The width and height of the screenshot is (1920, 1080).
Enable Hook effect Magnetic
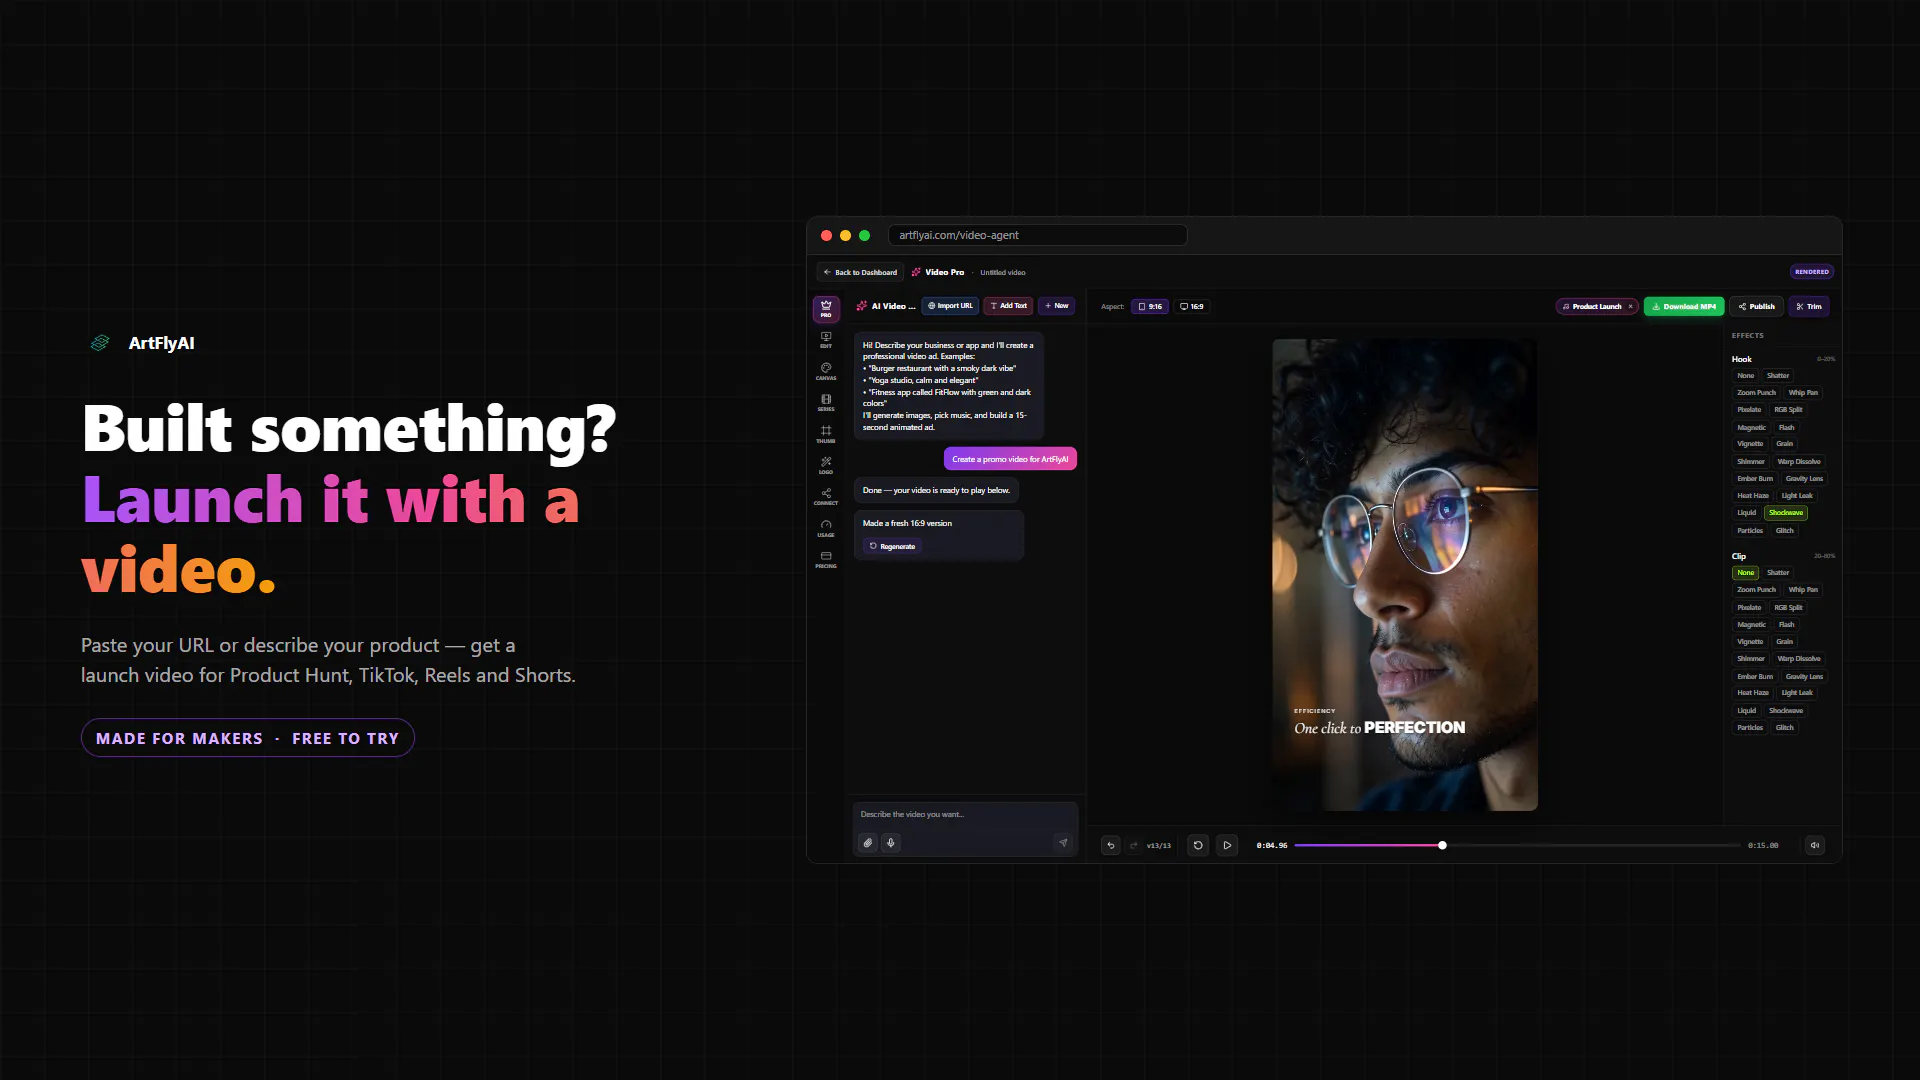[1752, 428]
